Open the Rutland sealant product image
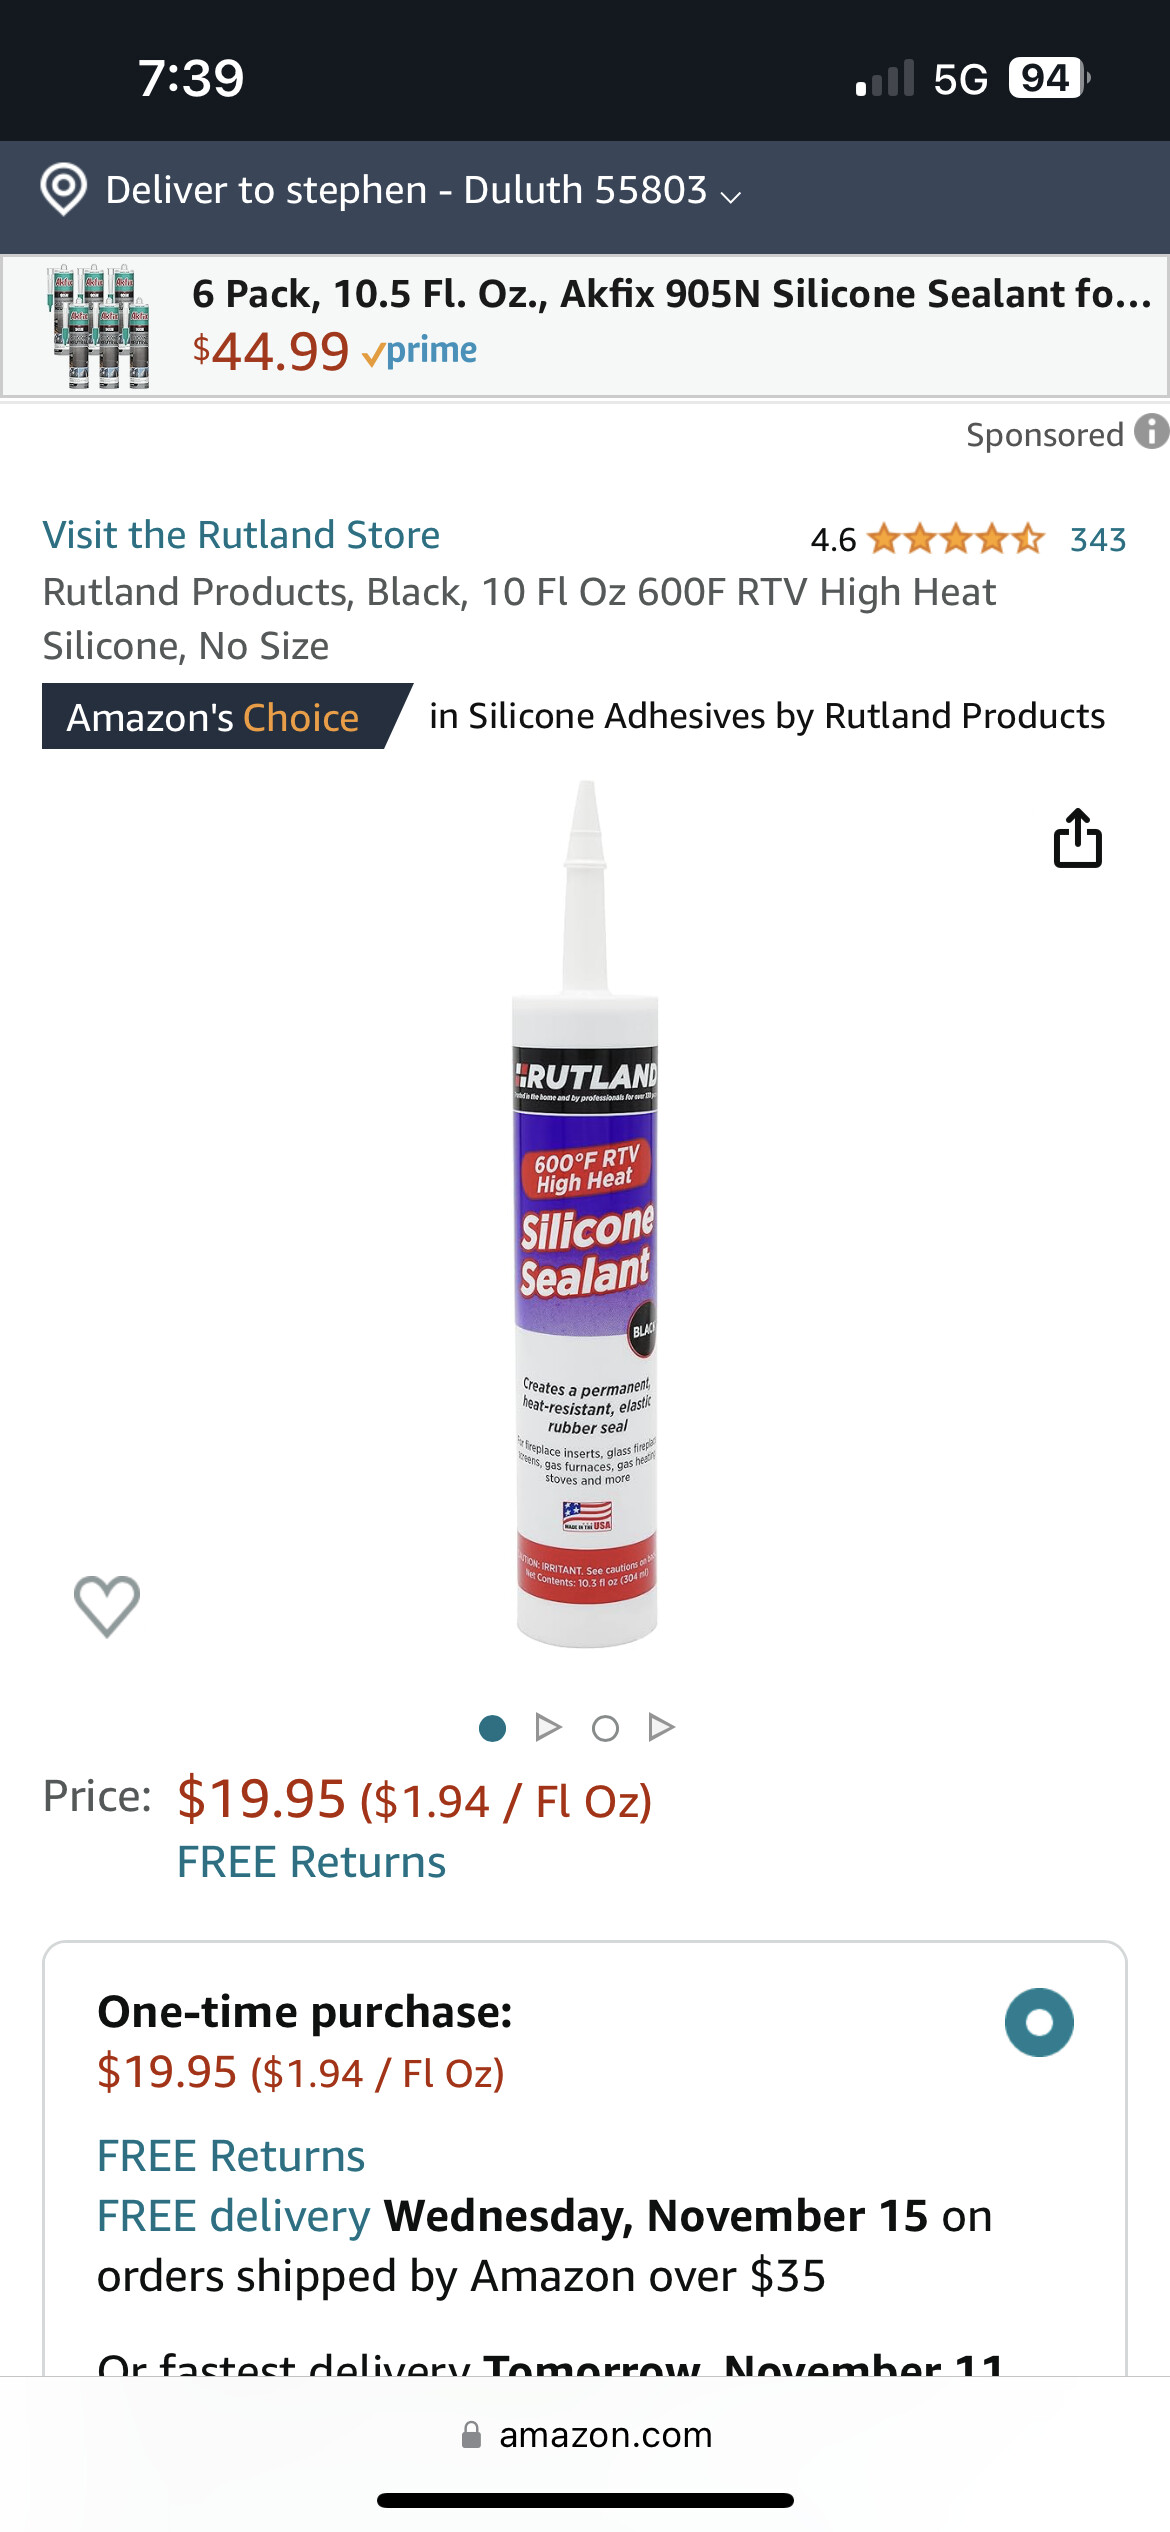This screenshot has height=2532, width=1170. click(586, 1214)
